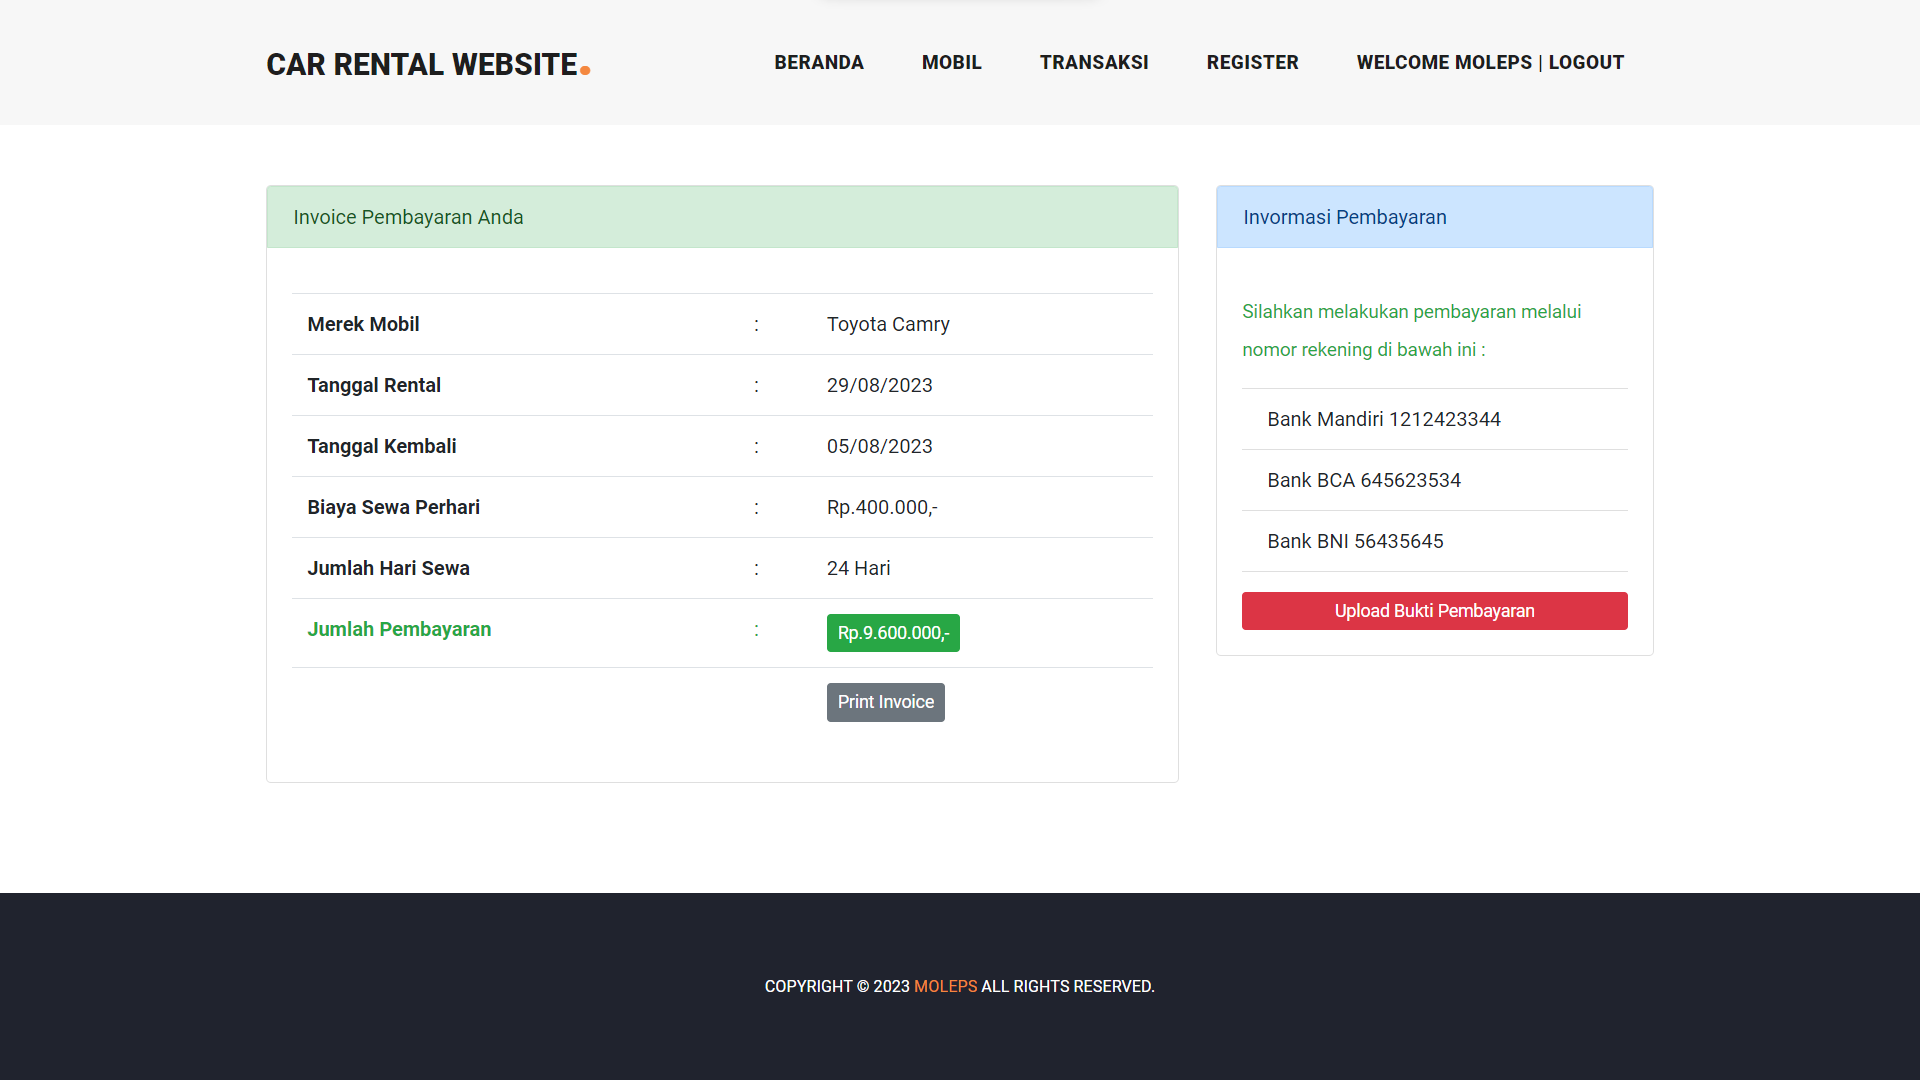Screen dimensions: 1920x1080
Task: Open the Register menu item
Action: pos(1253,62)
